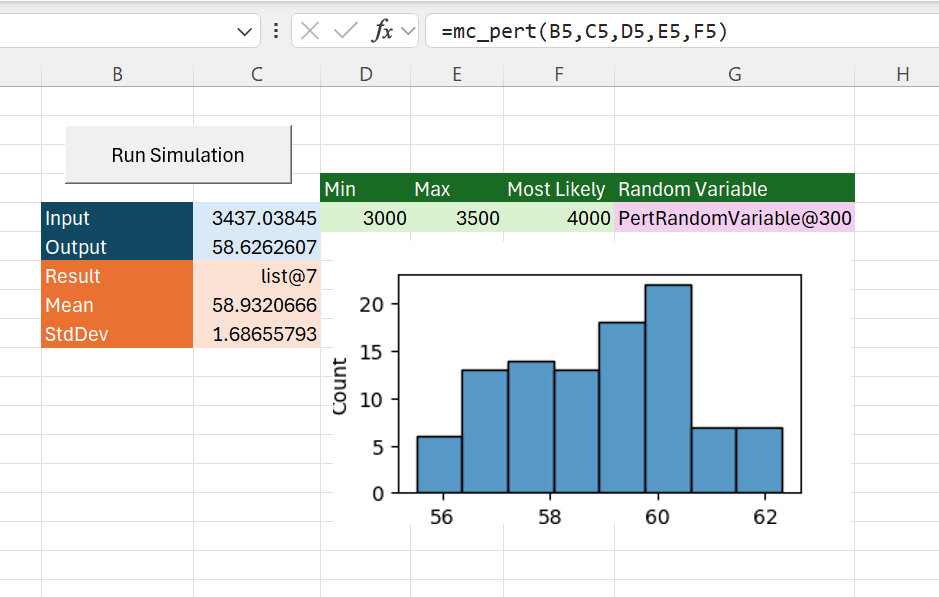
Task: Run the simulation
Action: tap(178, 154)
